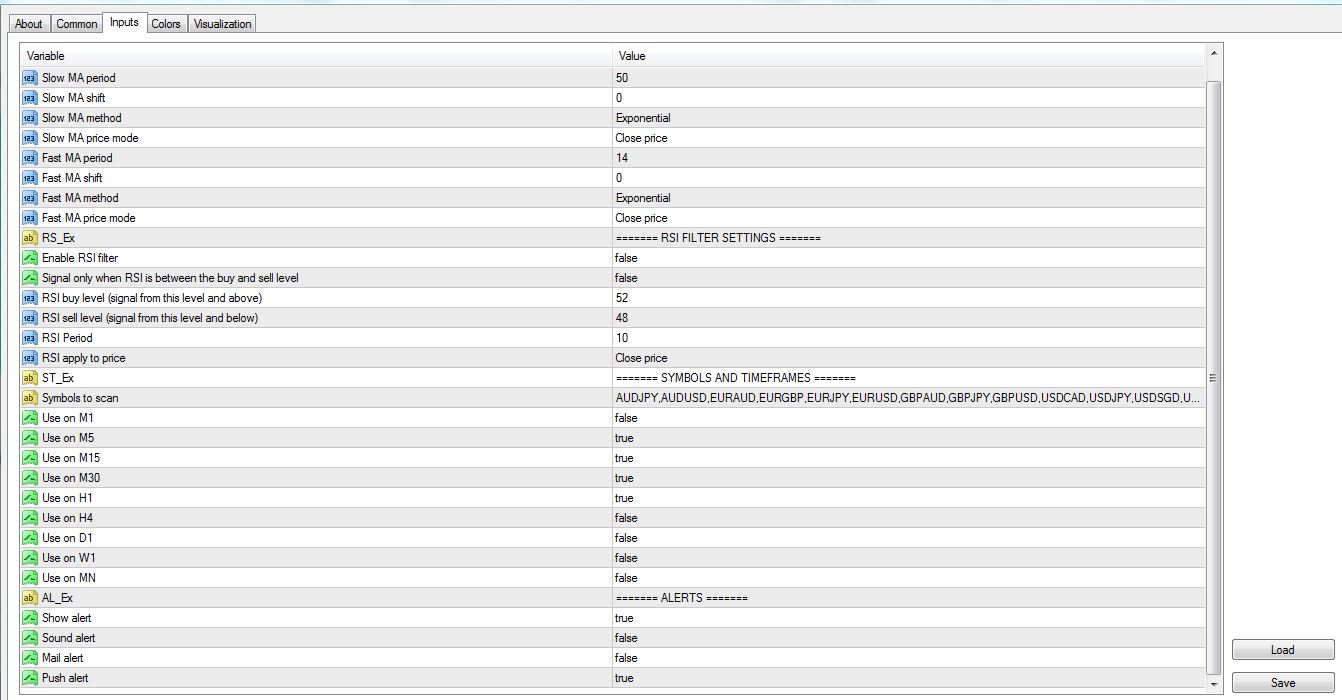This screenshot has height=700, width=1342.
Task: Select the icon beside Sound alert
Action: [30, 638]
